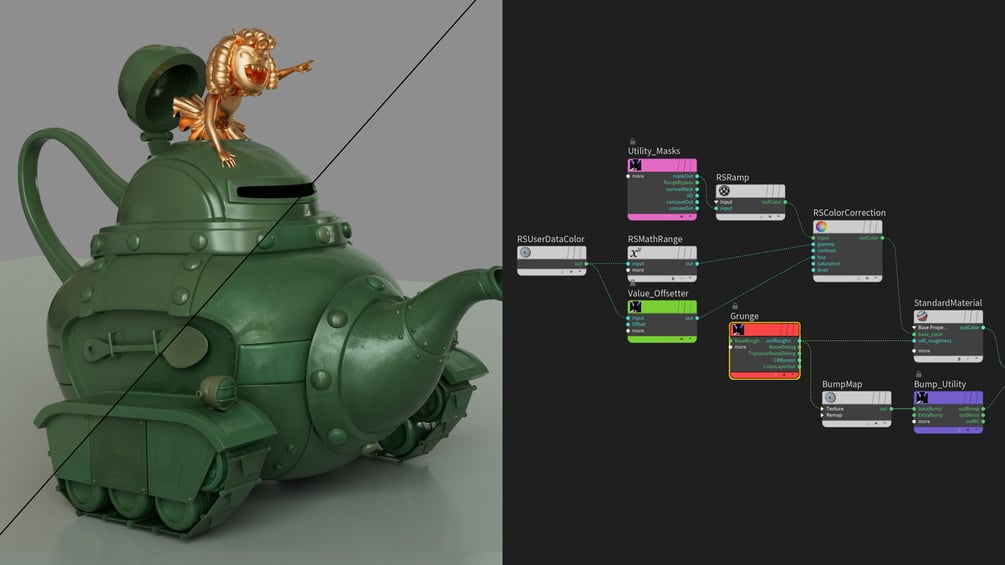The height and width of the screenshot is (565, 1005).
Task: Click lock icon above Value_Offsetter
Action: [x=632, y=282]
